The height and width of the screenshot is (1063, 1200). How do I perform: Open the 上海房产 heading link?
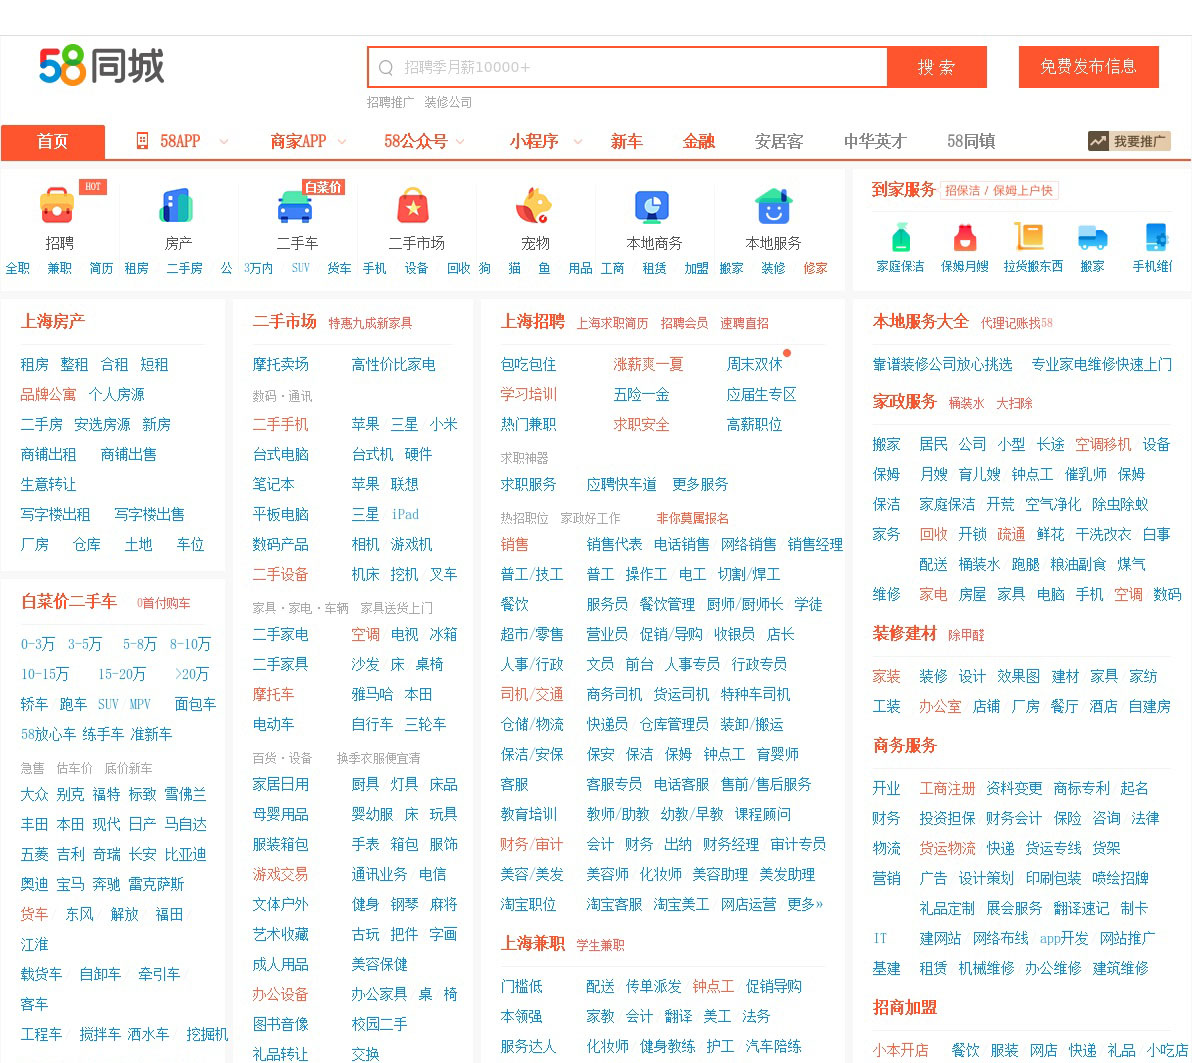tap(53, 321)
